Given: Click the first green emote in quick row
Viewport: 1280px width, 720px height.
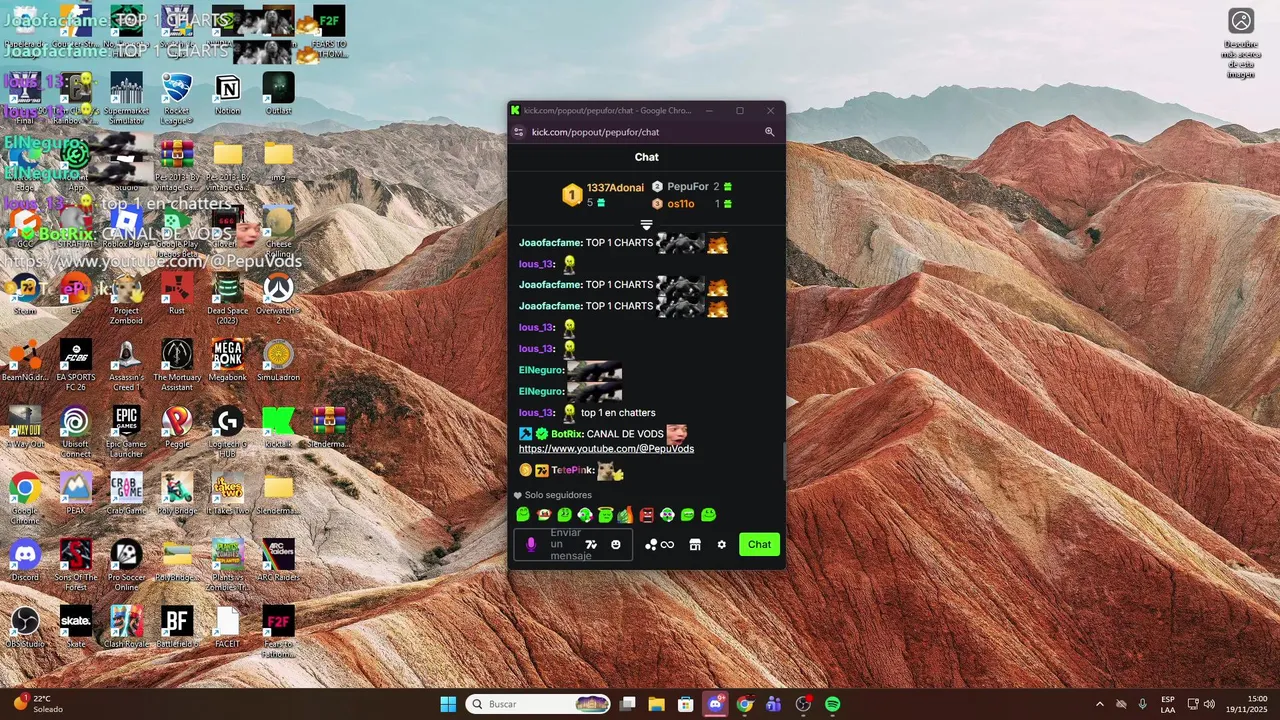Looking at the screenshot, I should [x=522, y=515].
